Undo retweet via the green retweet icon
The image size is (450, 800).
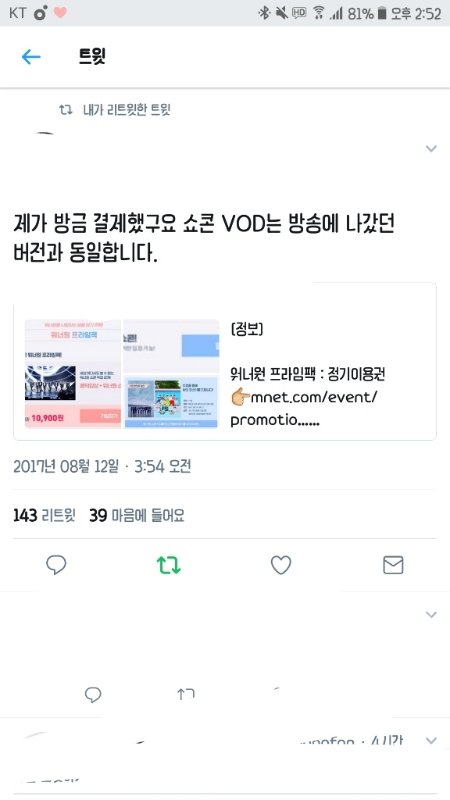[x=168, y=565]
